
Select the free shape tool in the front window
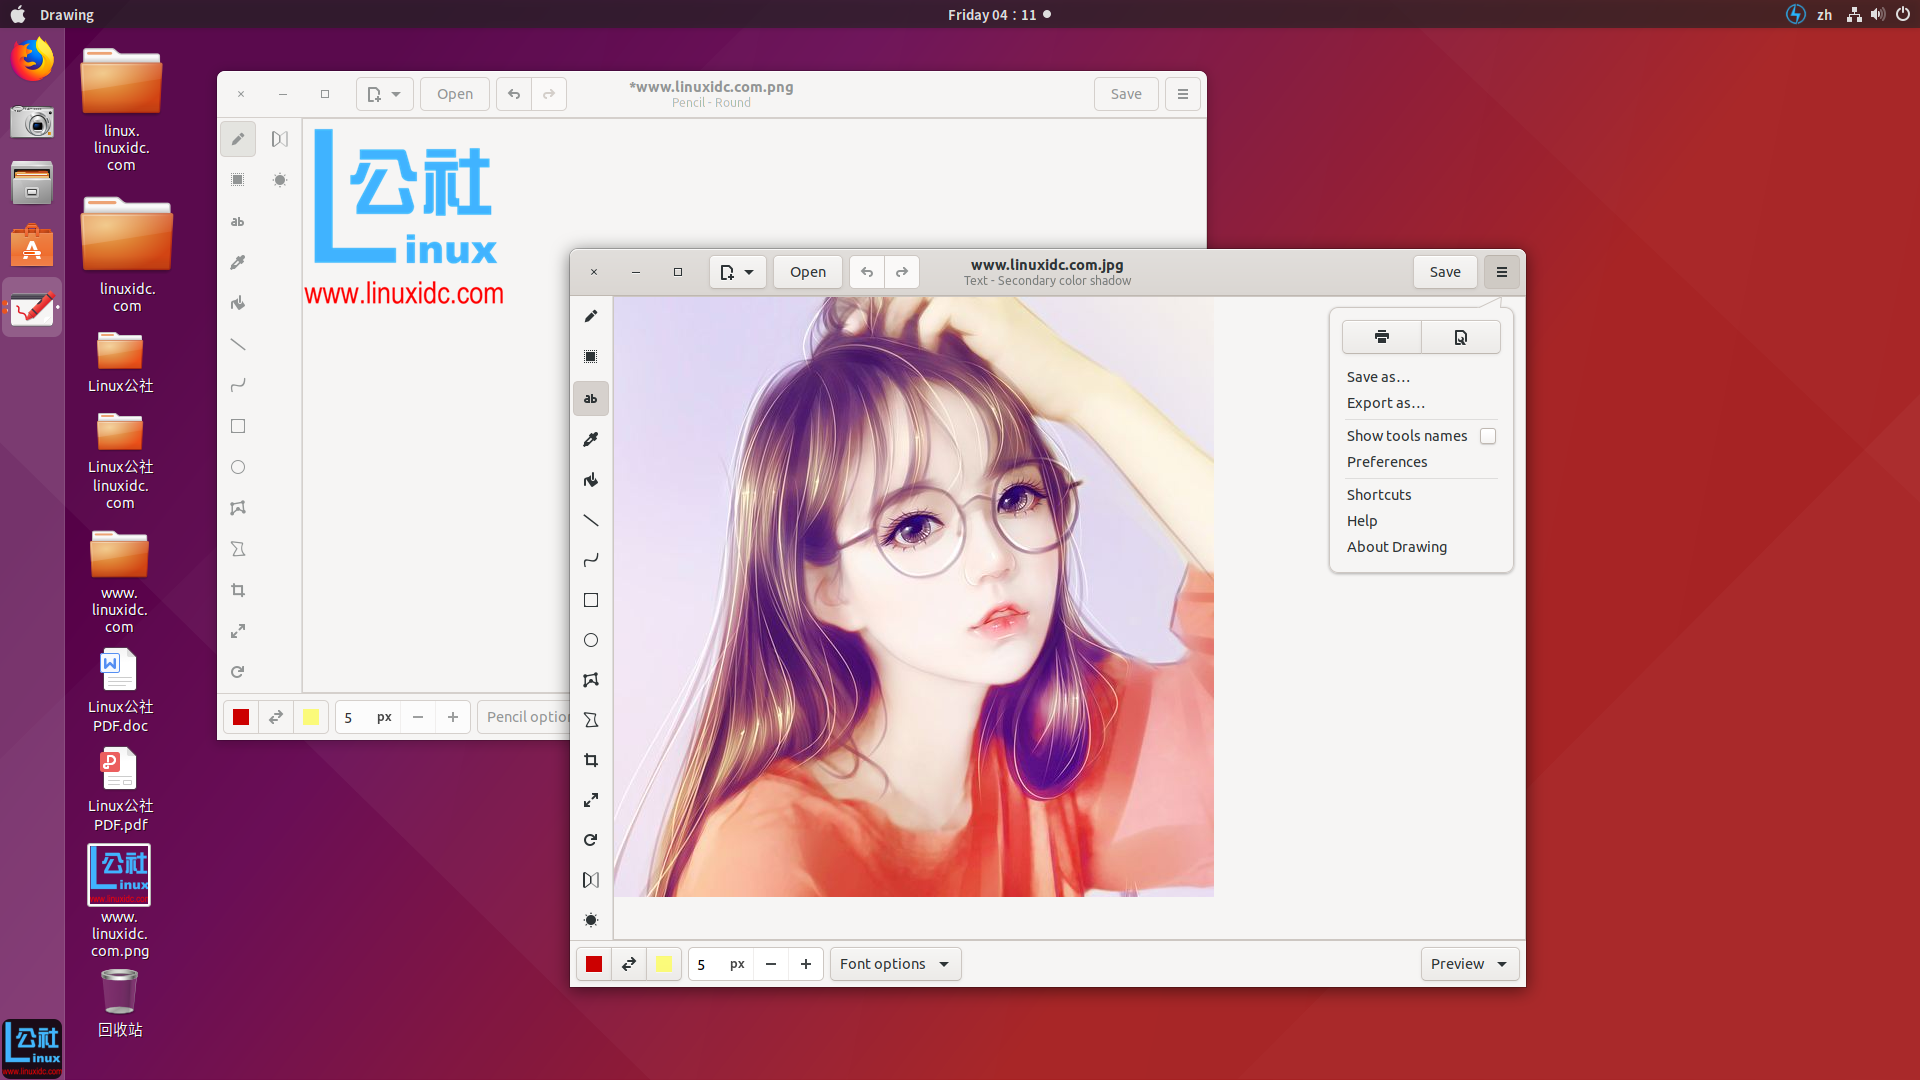[x=591, y=721]
